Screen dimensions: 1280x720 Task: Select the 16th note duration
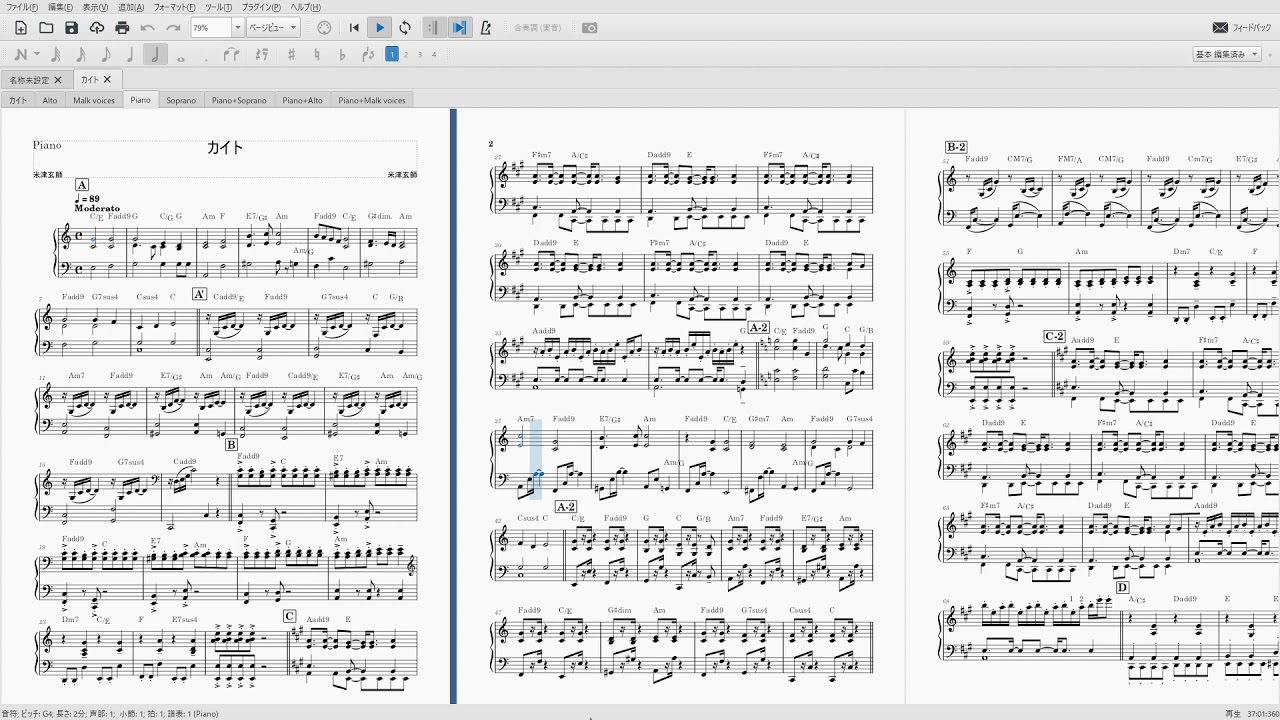(x=81, y=55)
